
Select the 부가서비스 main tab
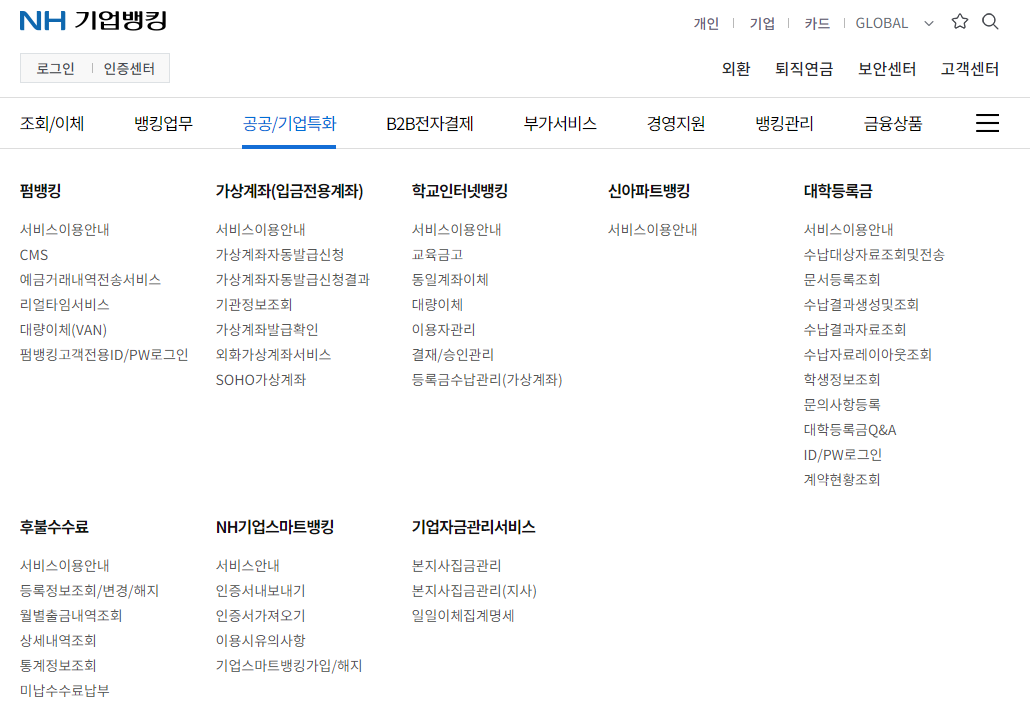560,123
